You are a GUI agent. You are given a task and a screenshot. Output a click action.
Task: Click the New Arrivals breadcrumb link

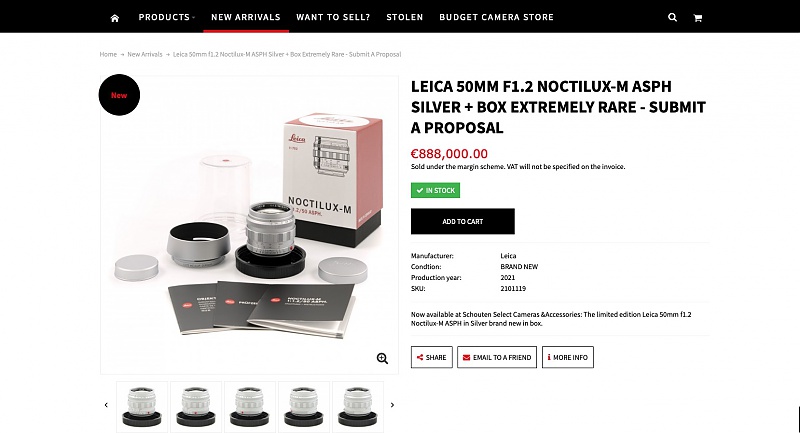click(x=145, y=54)
